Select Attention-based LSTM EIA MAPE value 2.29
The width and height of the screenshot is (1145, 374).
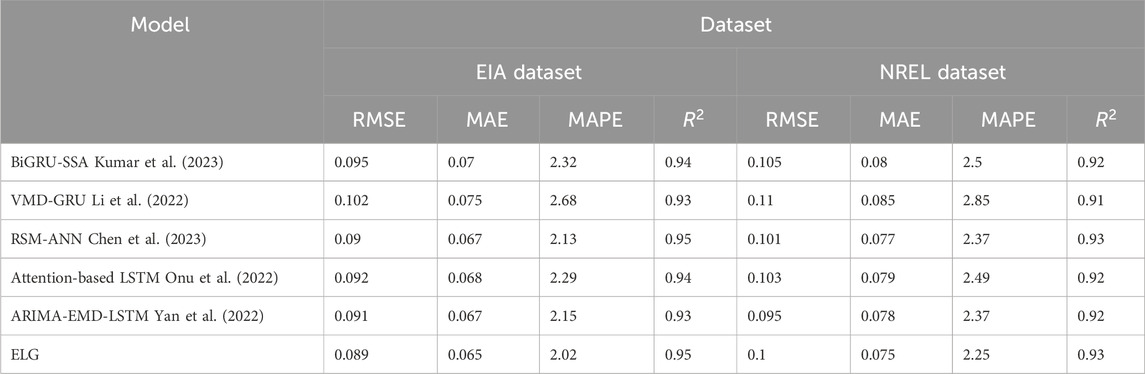562,277
